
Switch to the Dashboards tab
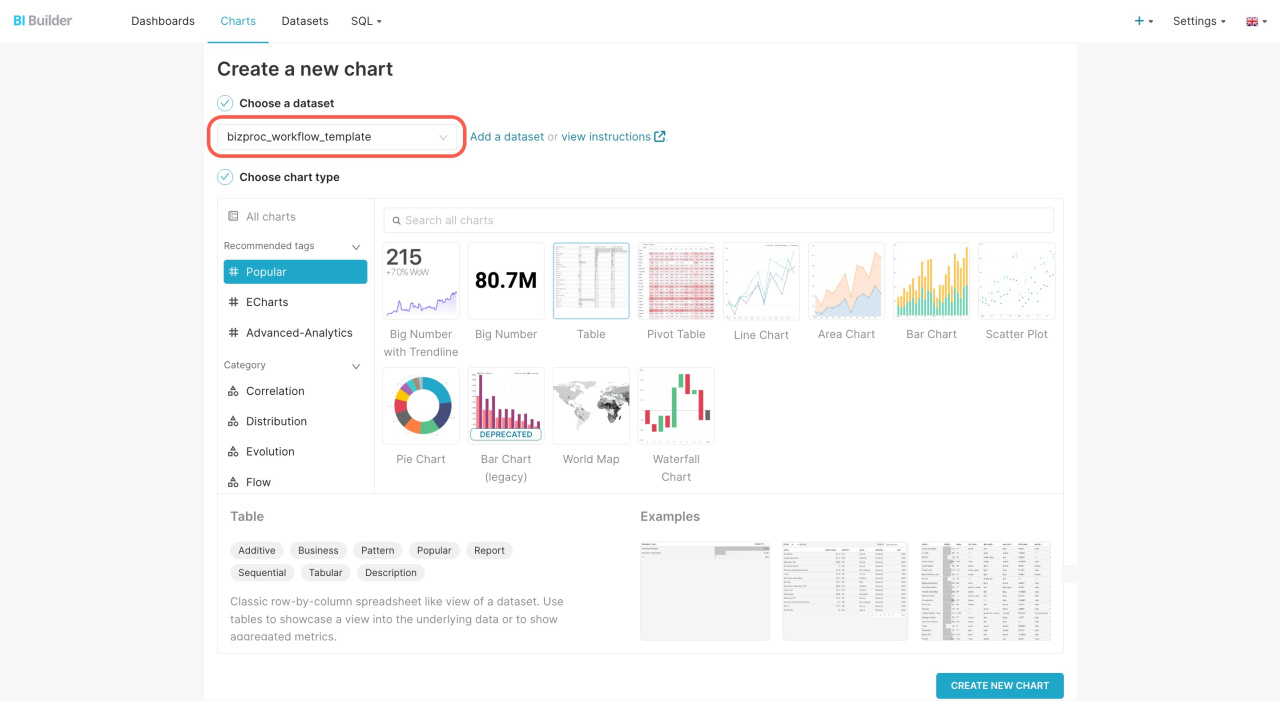point(163,21)
